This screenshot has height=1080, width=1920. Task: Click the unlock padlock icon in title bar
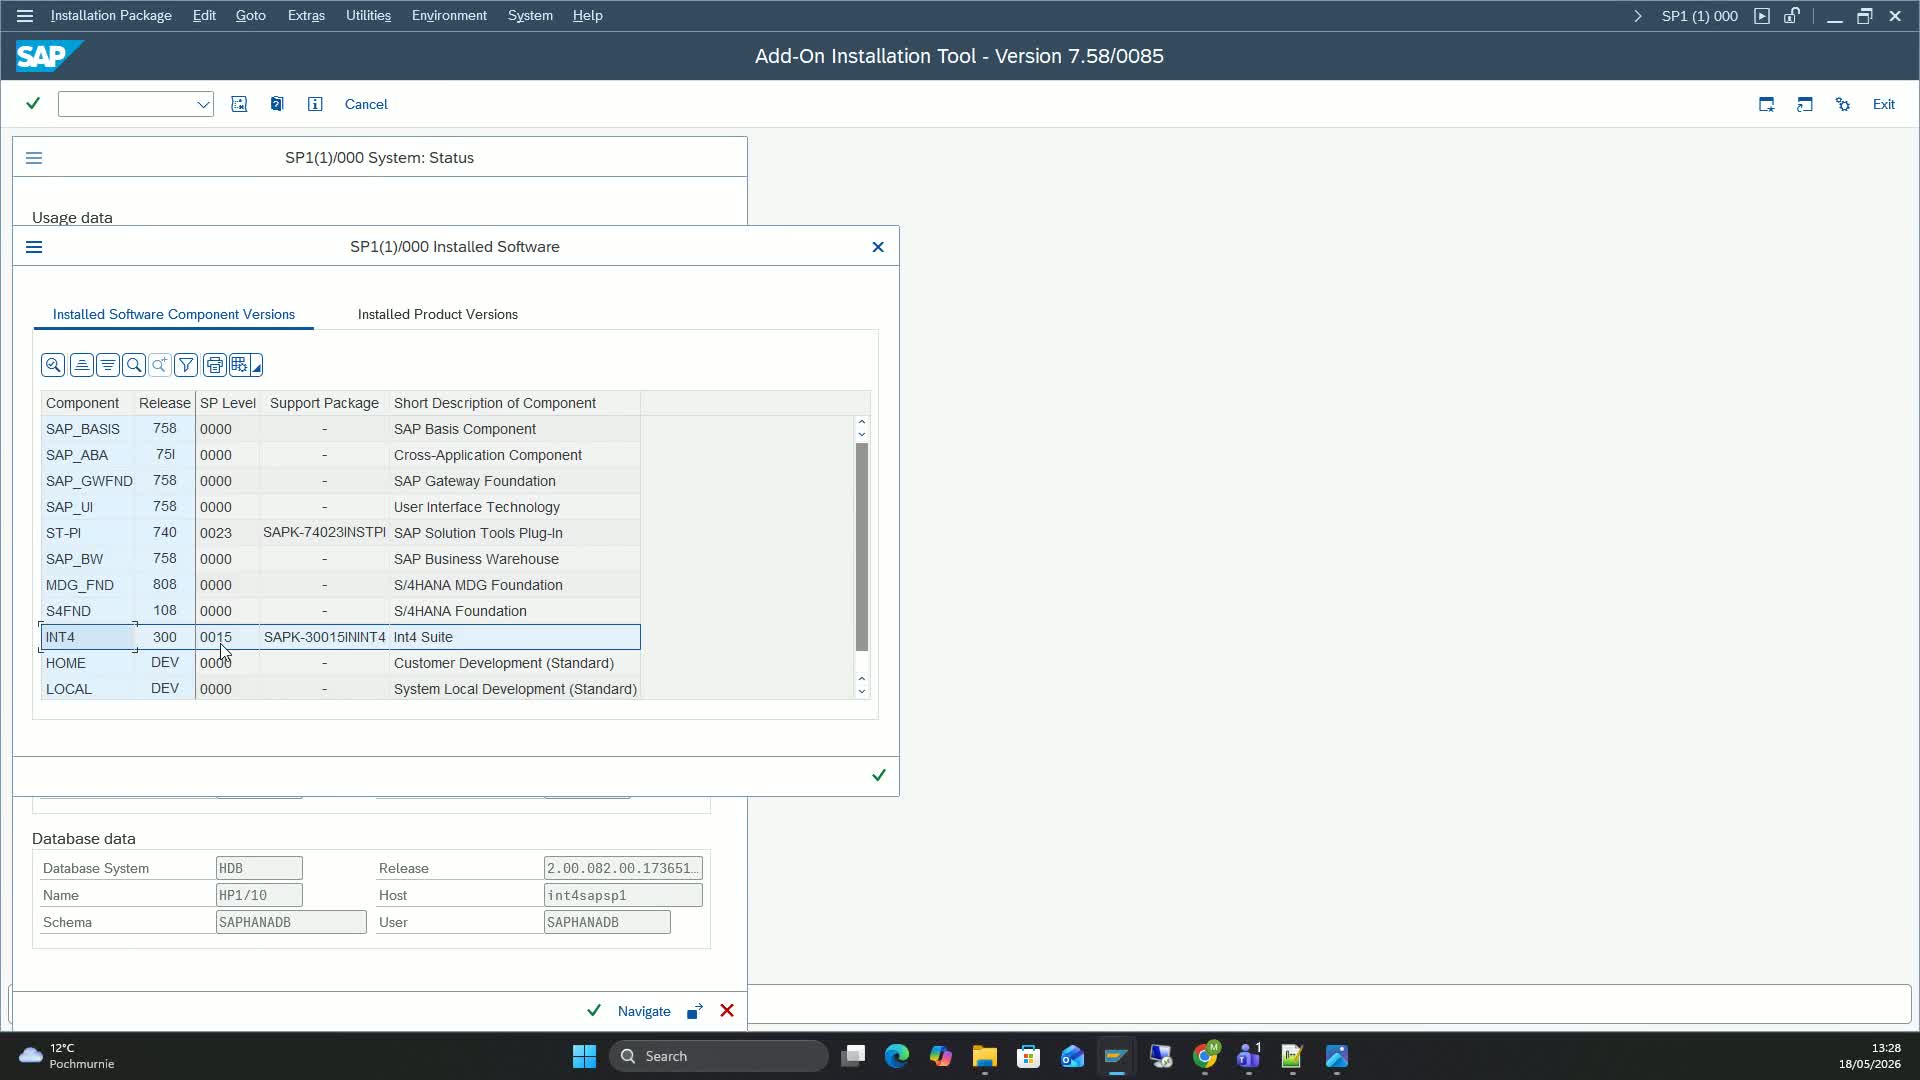1792,16
